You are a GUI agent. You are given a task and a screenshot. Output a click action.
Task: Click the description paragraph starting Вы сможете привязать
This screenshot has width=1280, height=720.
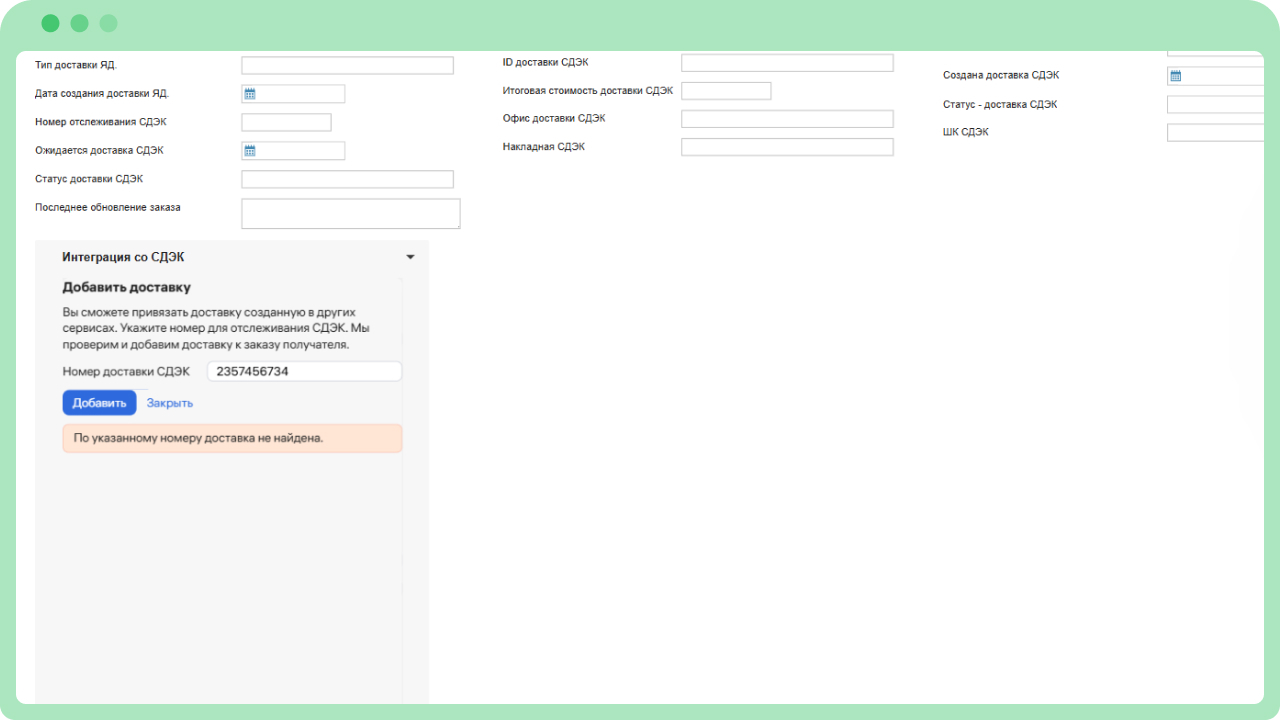click(x=217, y=328)
